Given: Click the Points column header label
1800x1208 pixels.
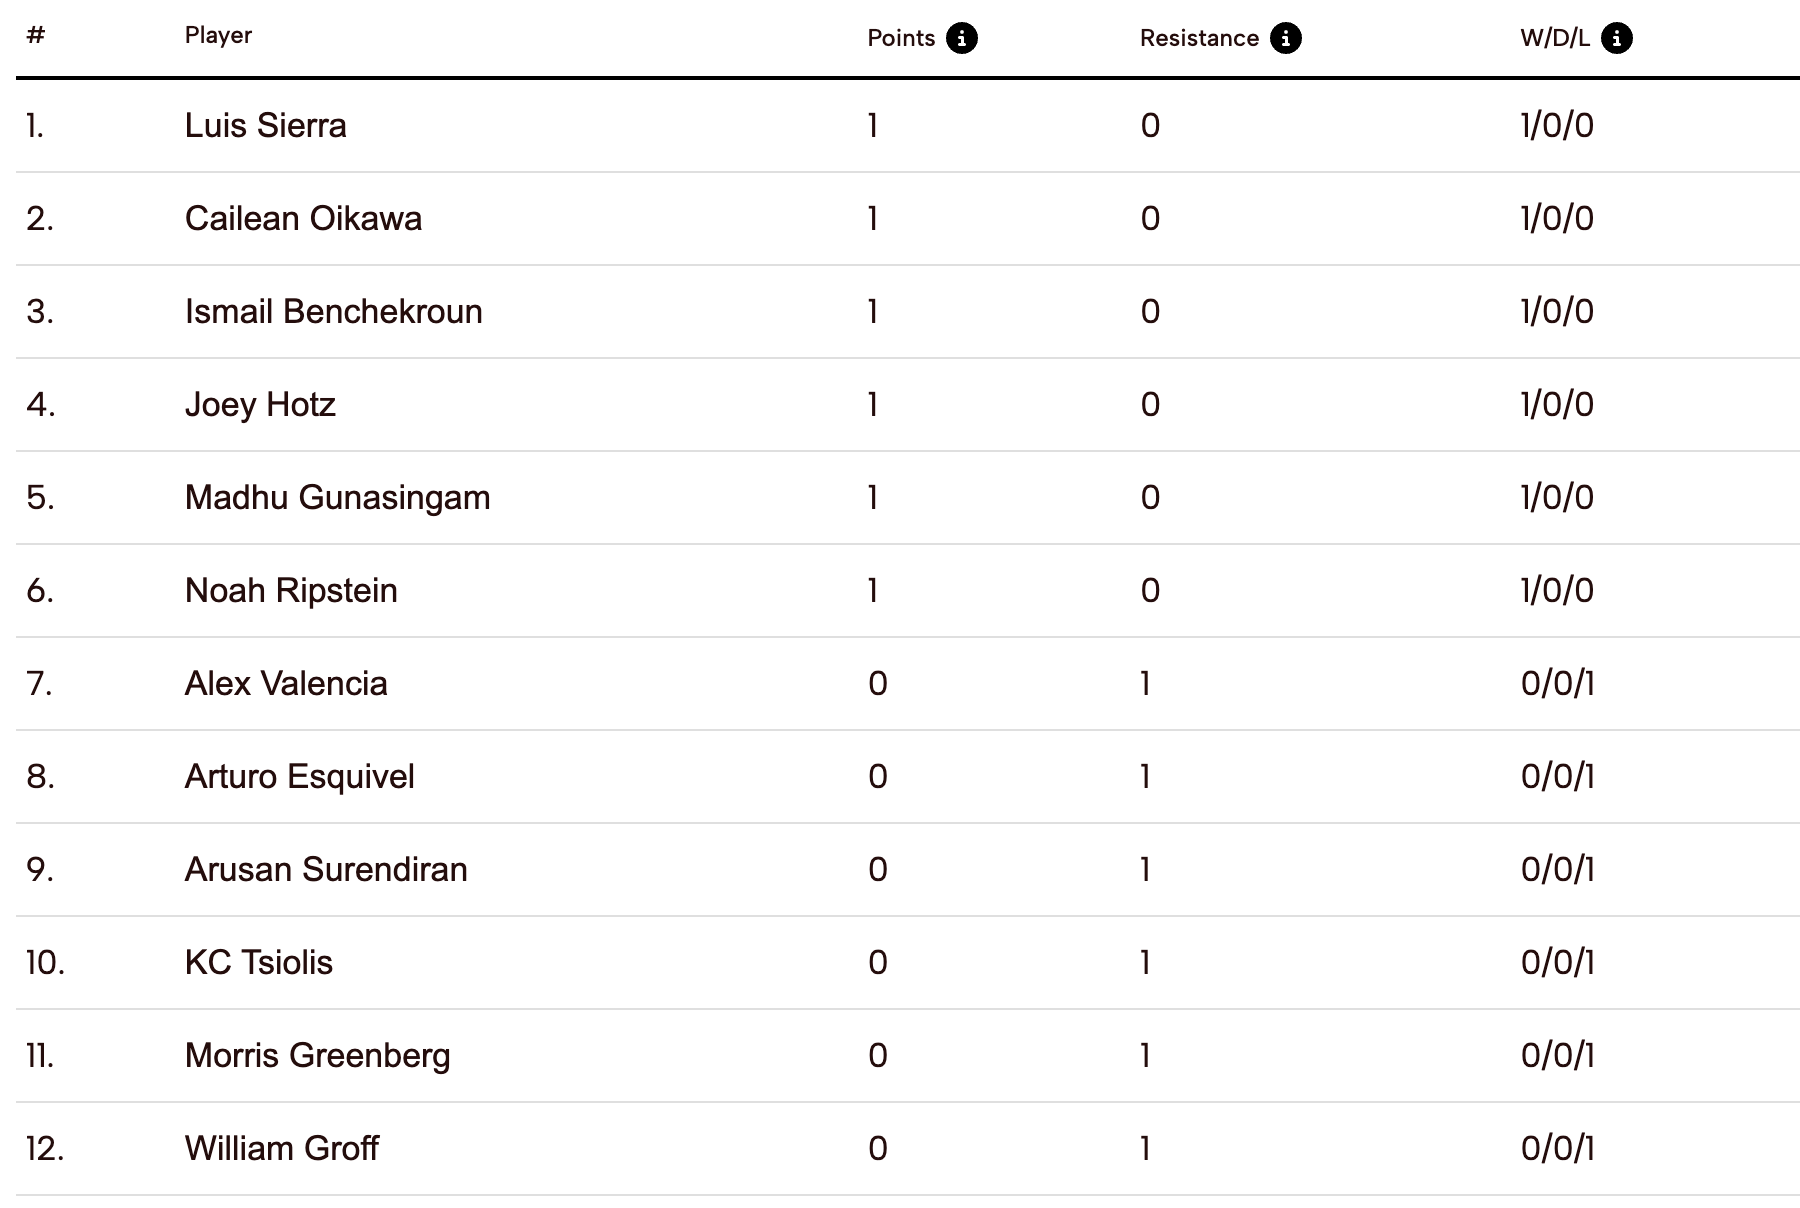Looking at the screenshot, I should (900, 38).
